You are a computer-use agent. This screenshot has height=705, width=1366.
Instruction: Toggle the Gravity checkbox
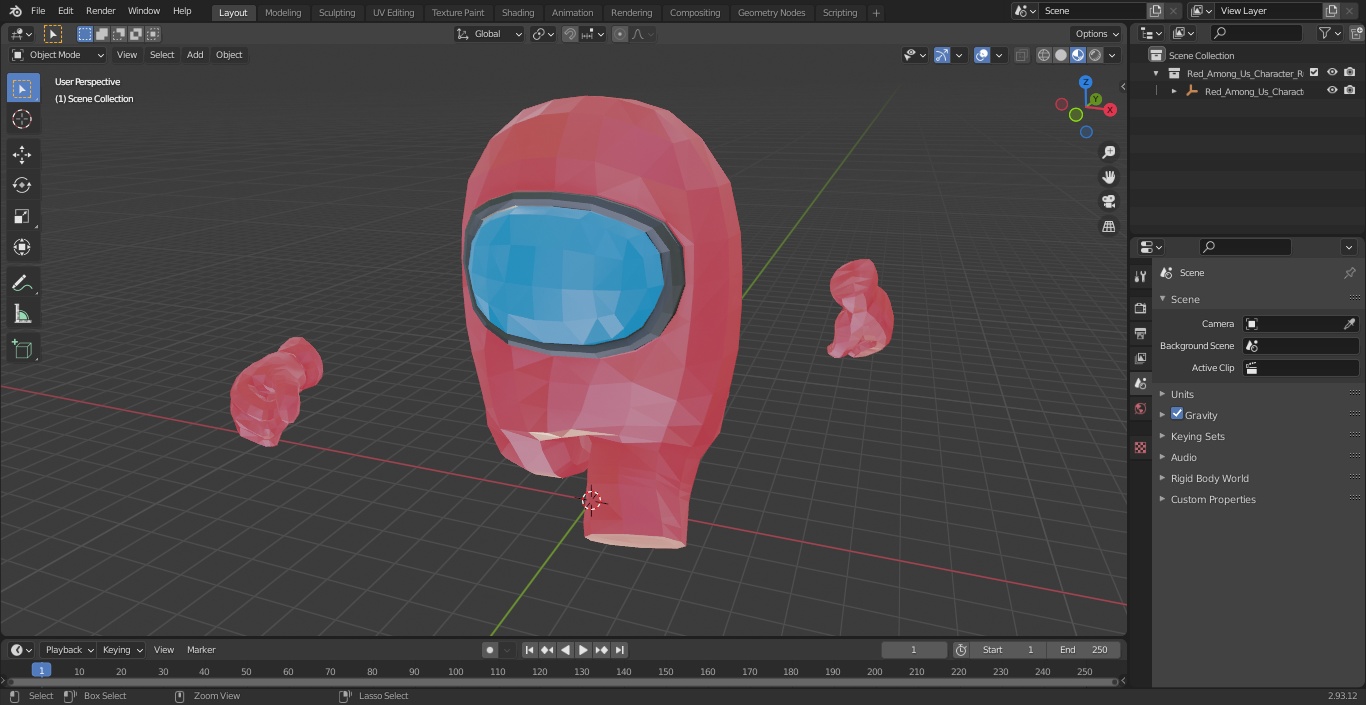tap(1177, 414)
